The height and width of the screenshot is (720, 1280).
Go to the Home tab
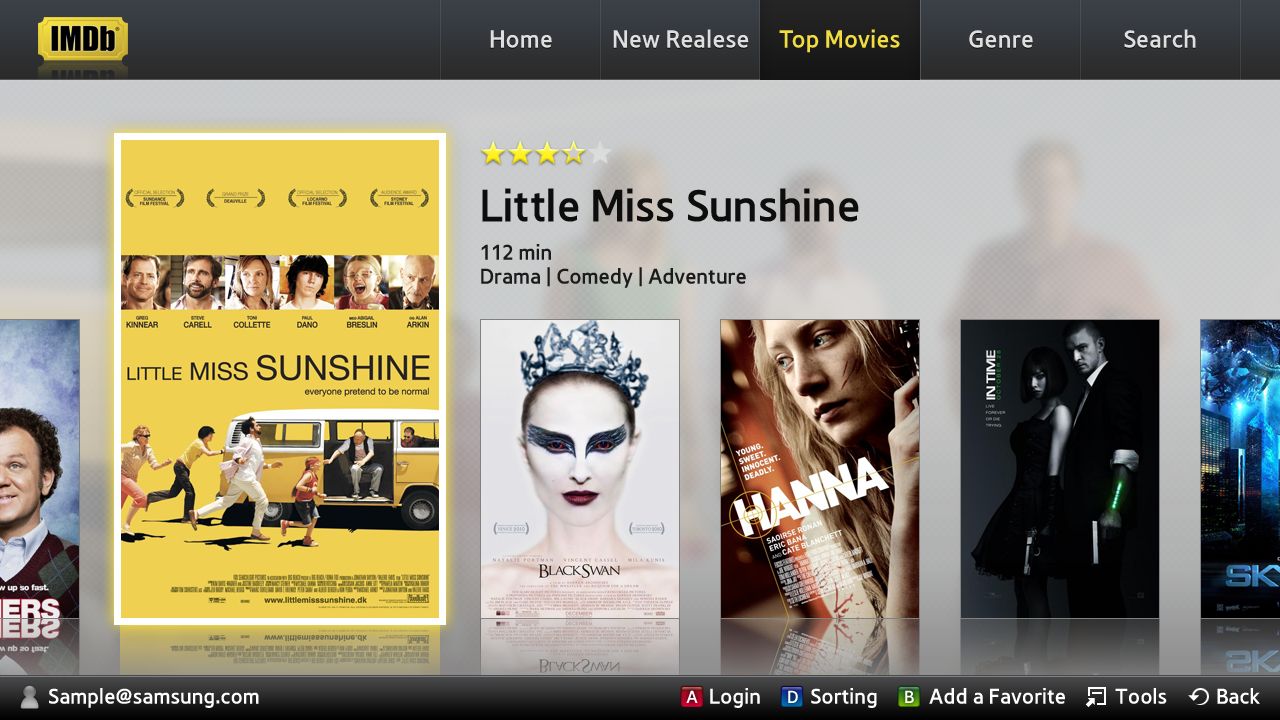click(x=520, y=40)
